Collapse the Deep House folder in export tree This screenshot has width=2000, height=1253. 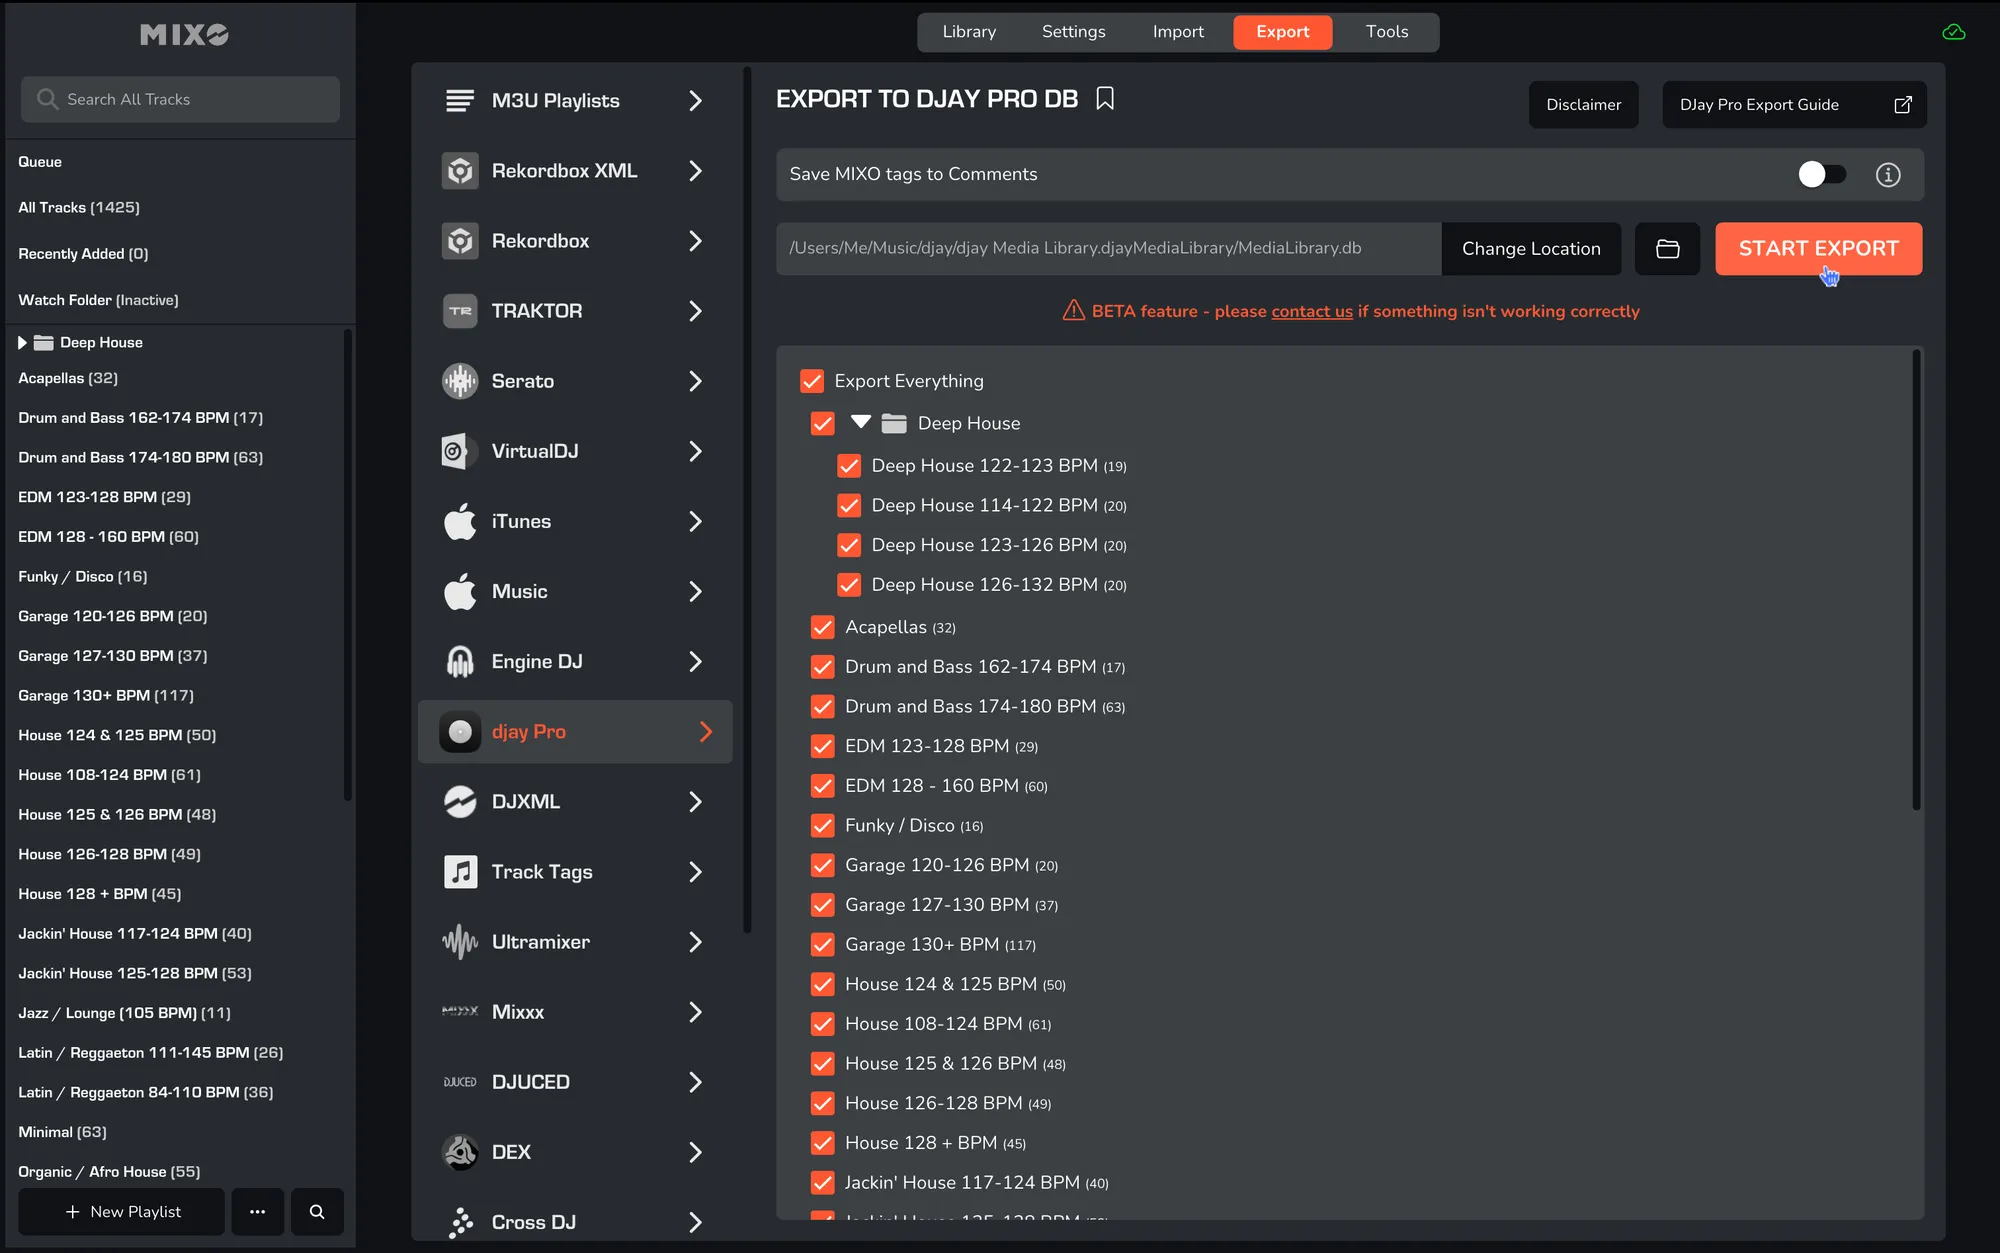[860, 422]
